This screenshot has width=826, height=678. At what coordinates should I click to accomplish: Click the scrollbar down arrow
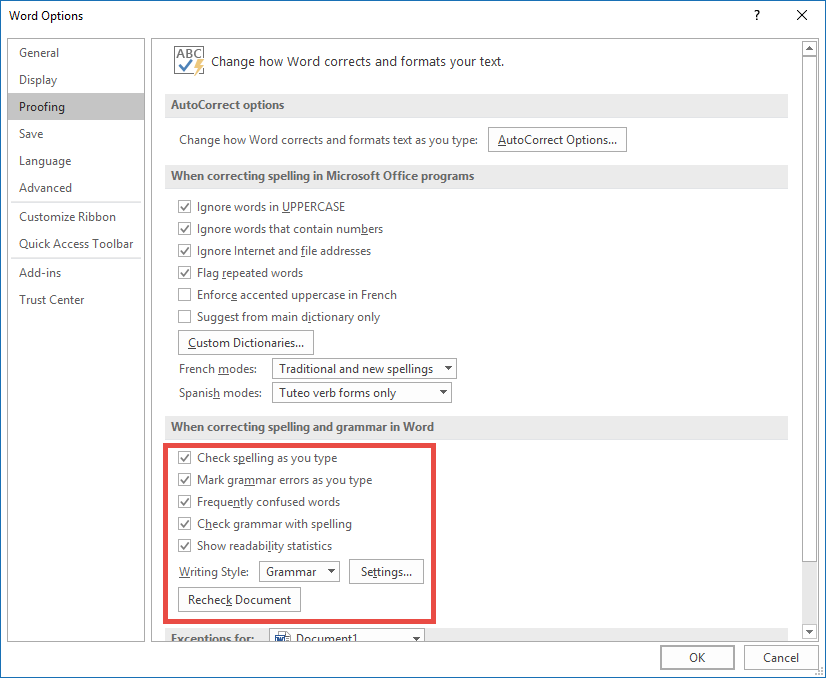pos(809,631)
